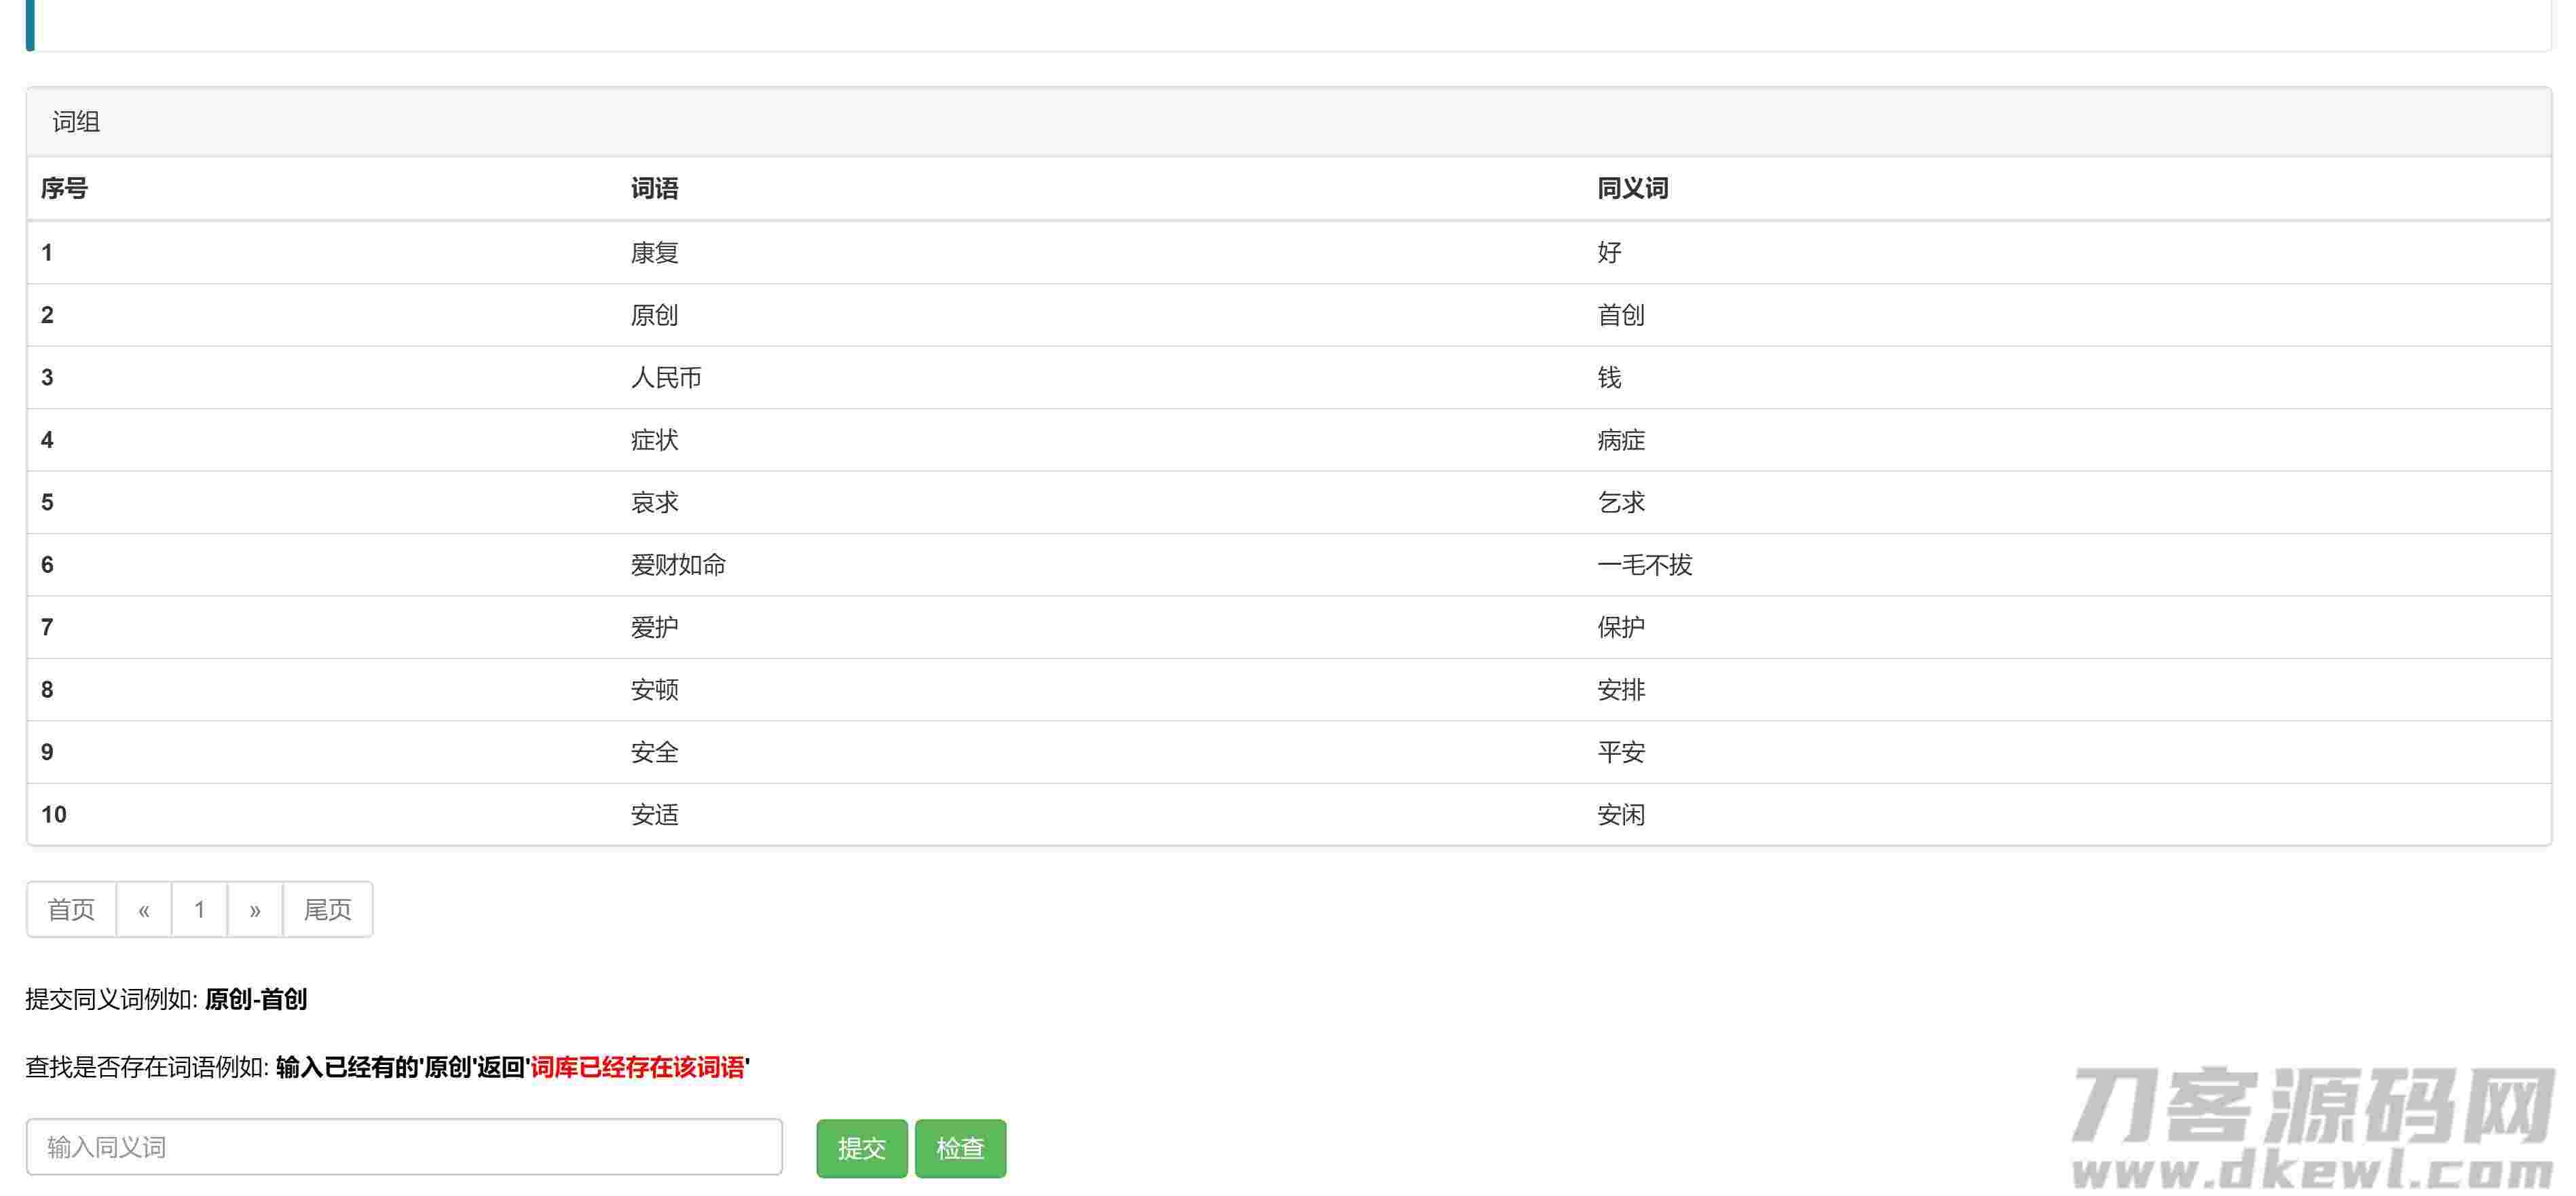Select the synonym 平安 in row 9
This screenshot has width=2576, height=1196.
click(1620, 752)
